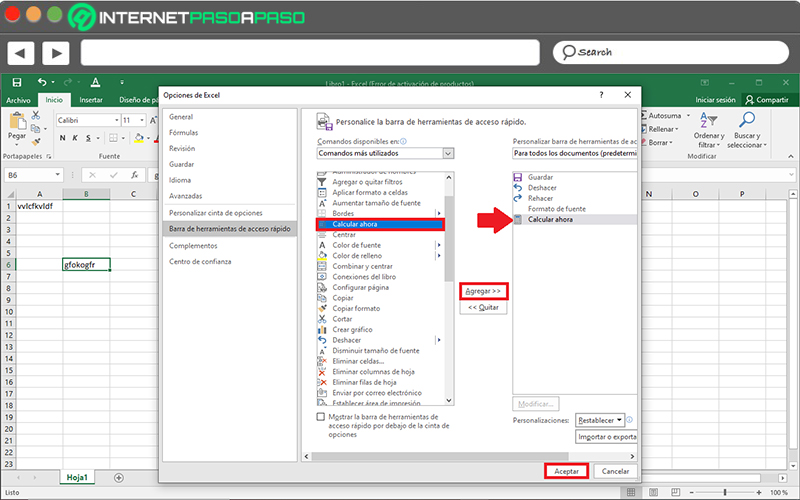Click the Save icon in quick access toolbar
This screenshot has width=800, height=500.
pos(15,82)
